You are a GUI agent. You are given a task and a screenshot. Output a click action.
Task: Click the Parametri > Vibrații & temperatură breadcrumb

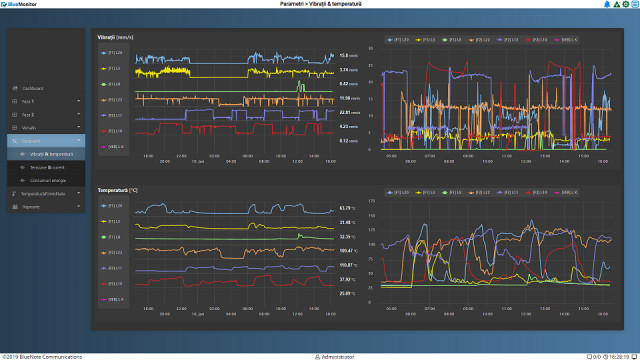click(321, 4)
